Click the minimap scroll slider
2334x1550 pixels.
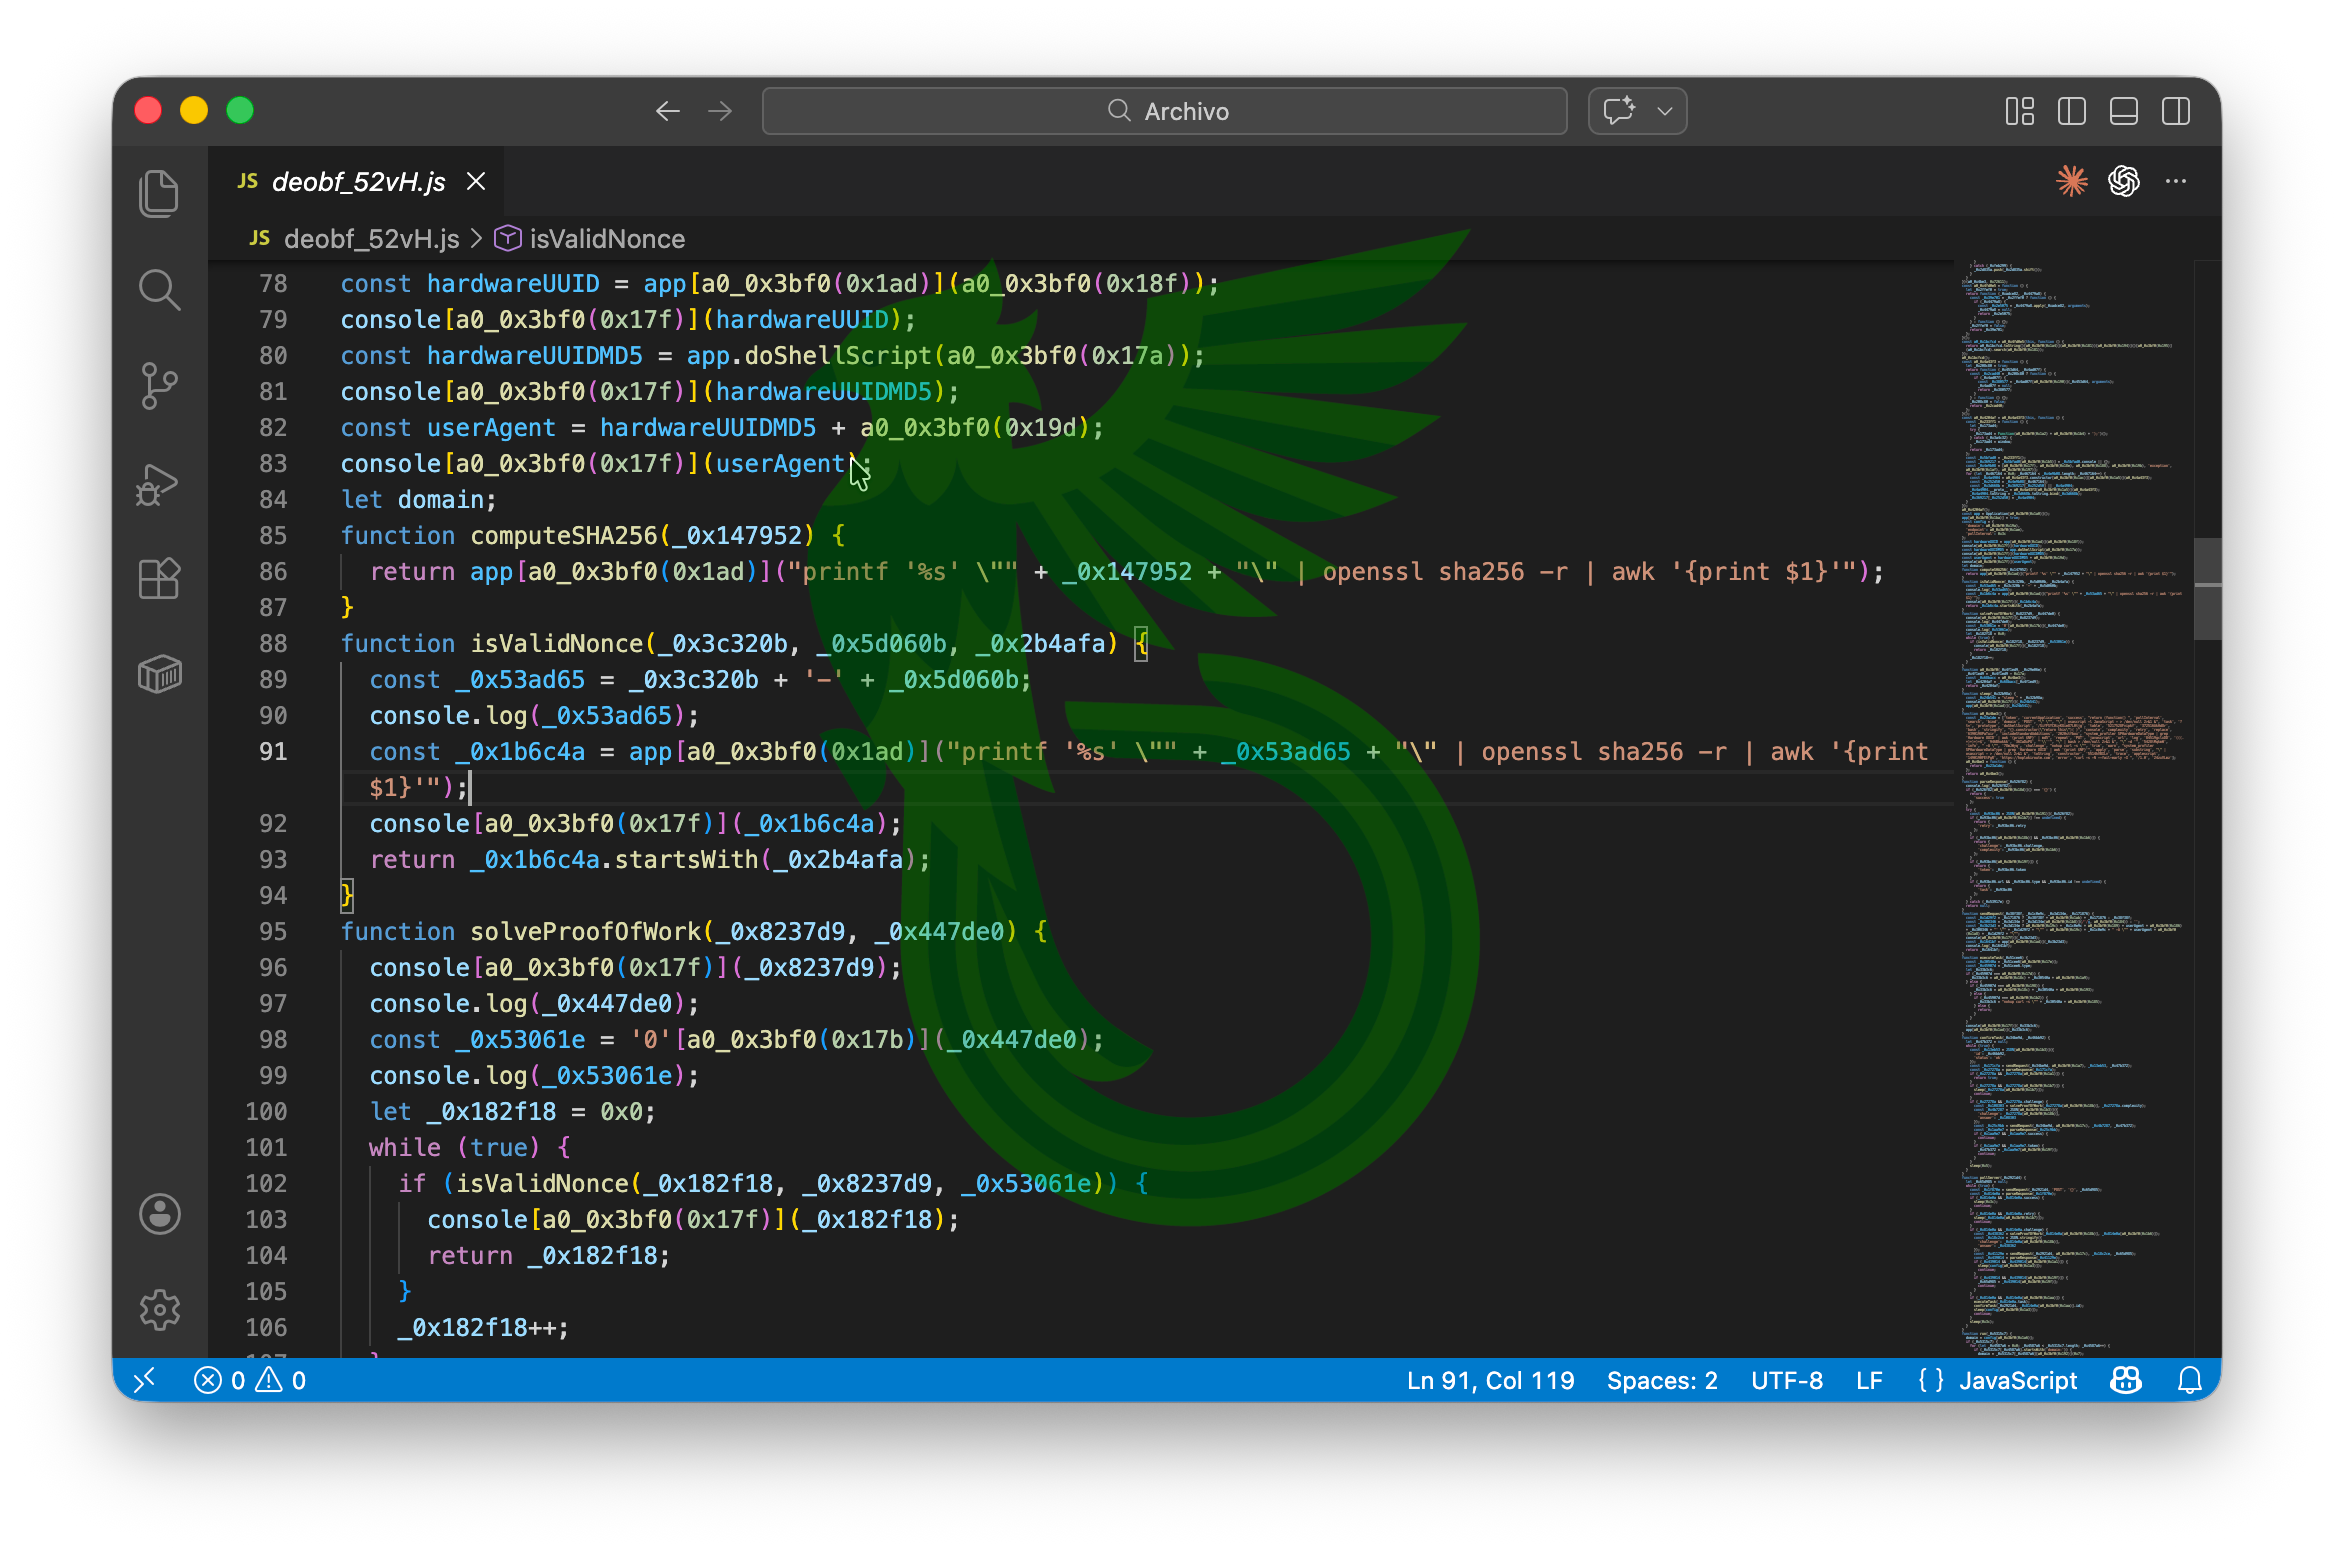click(2207, 588)
